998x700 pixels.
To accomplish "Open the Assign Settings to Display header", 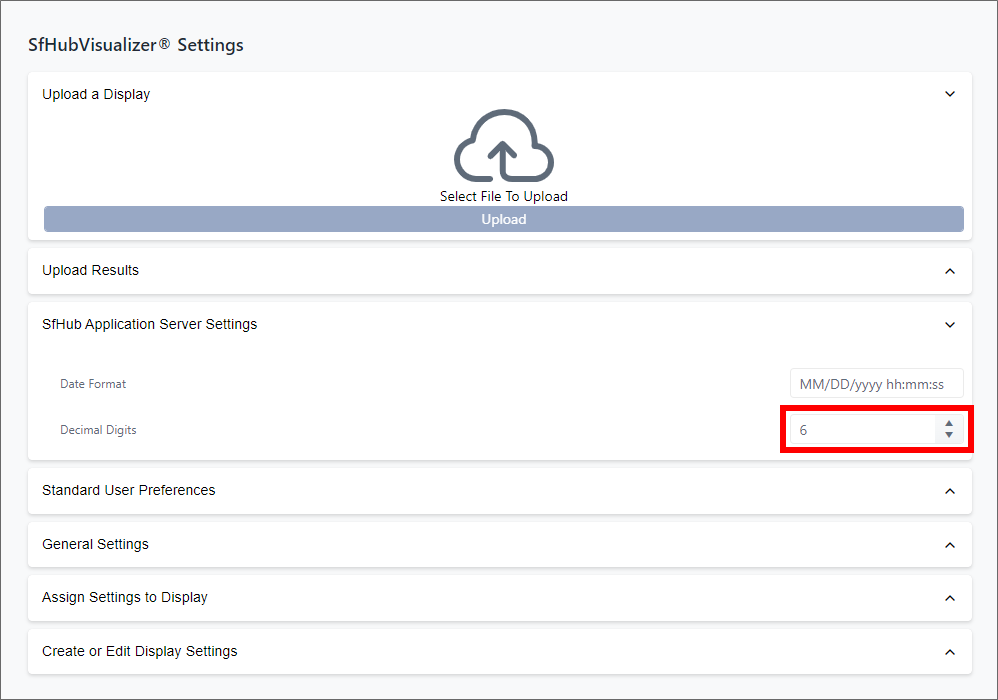I will (x=125, y=597).
